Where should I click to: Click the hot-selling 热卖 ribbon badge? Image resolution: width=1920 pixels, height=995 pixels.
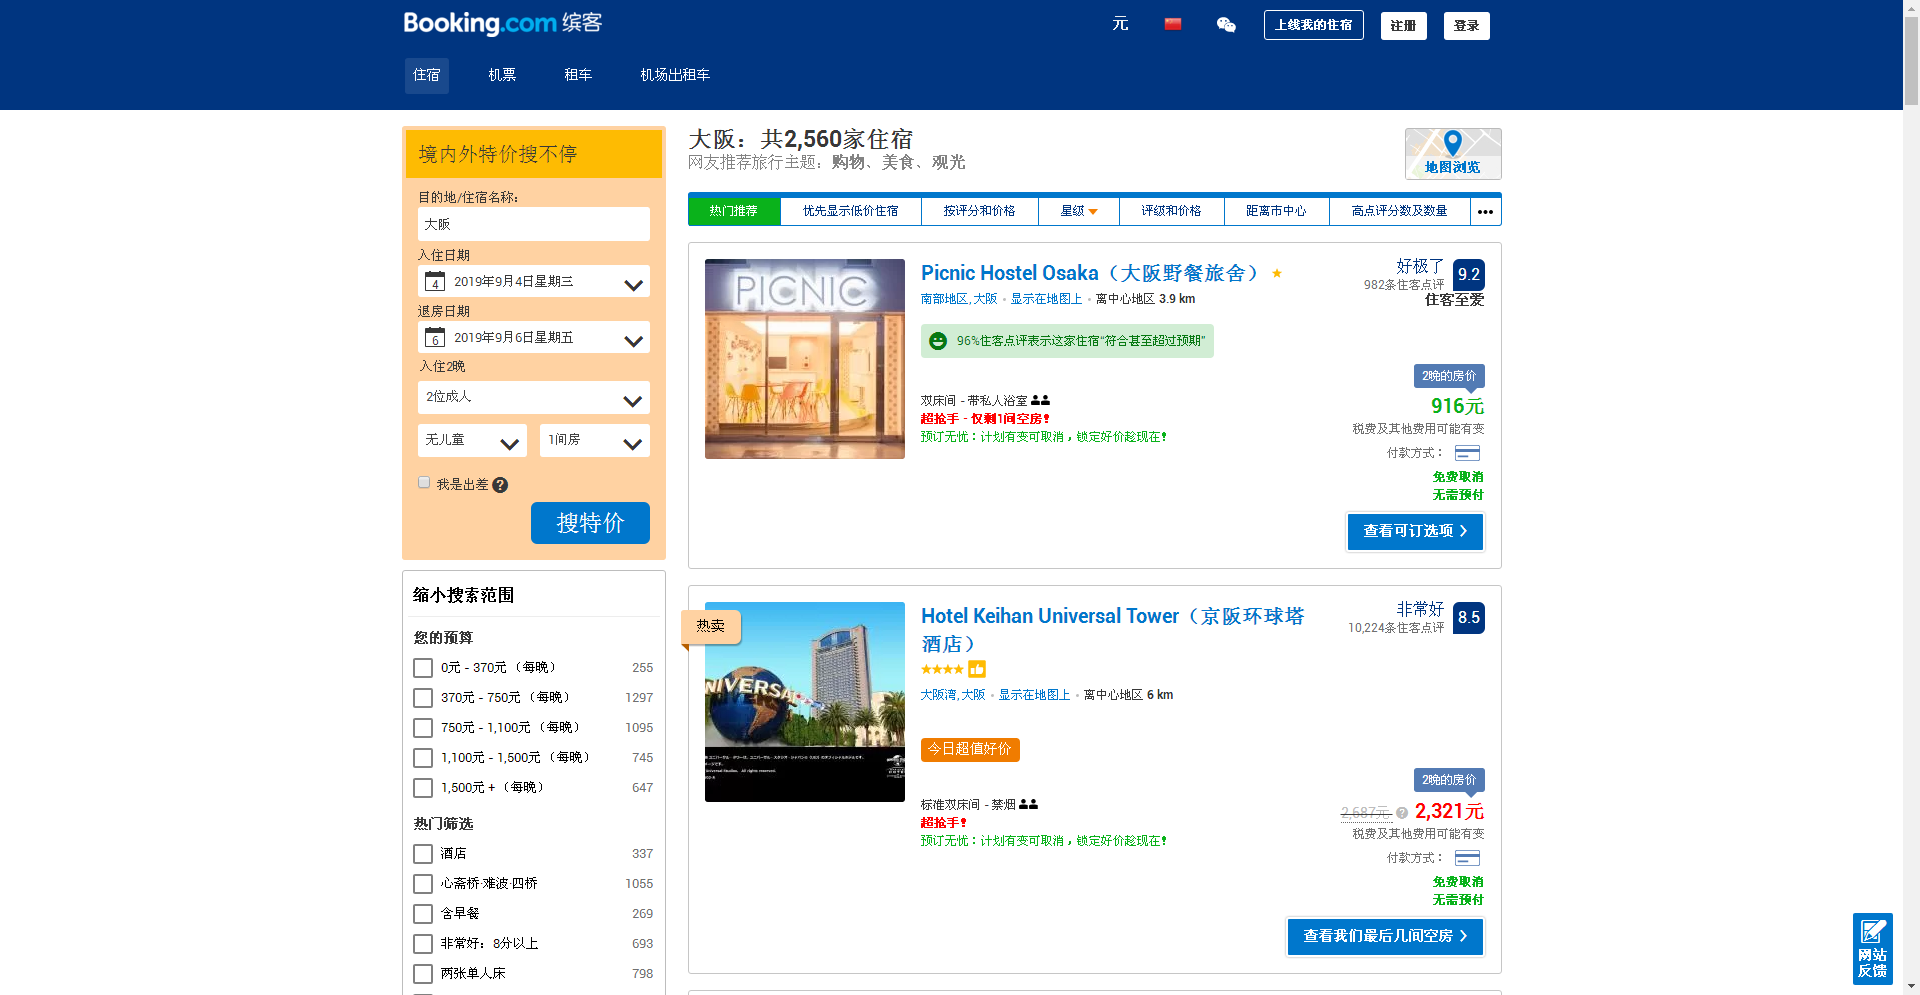pyautogui.click(x=711, y=626)
